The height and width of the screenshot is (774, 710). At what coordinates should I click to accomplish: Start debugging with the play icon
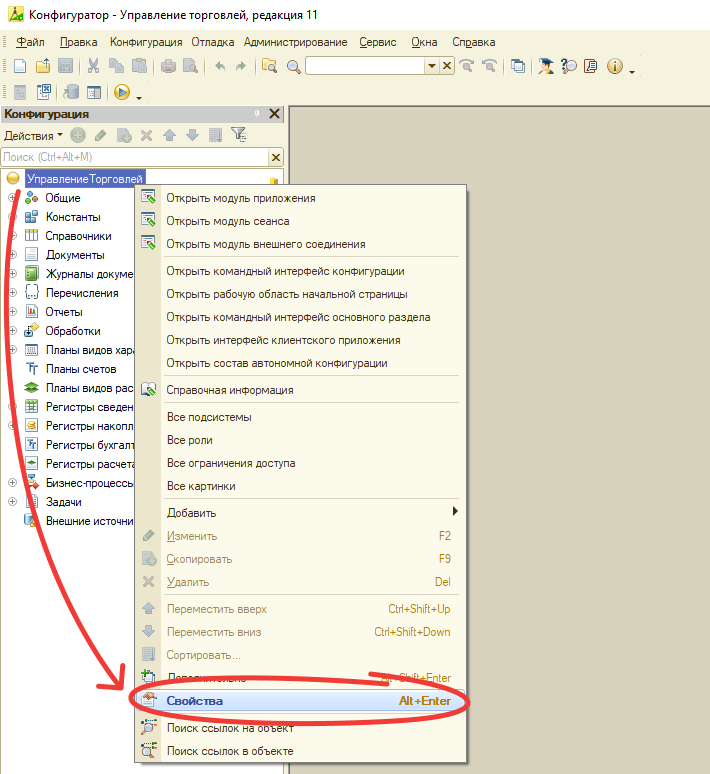tap(121, 92)
